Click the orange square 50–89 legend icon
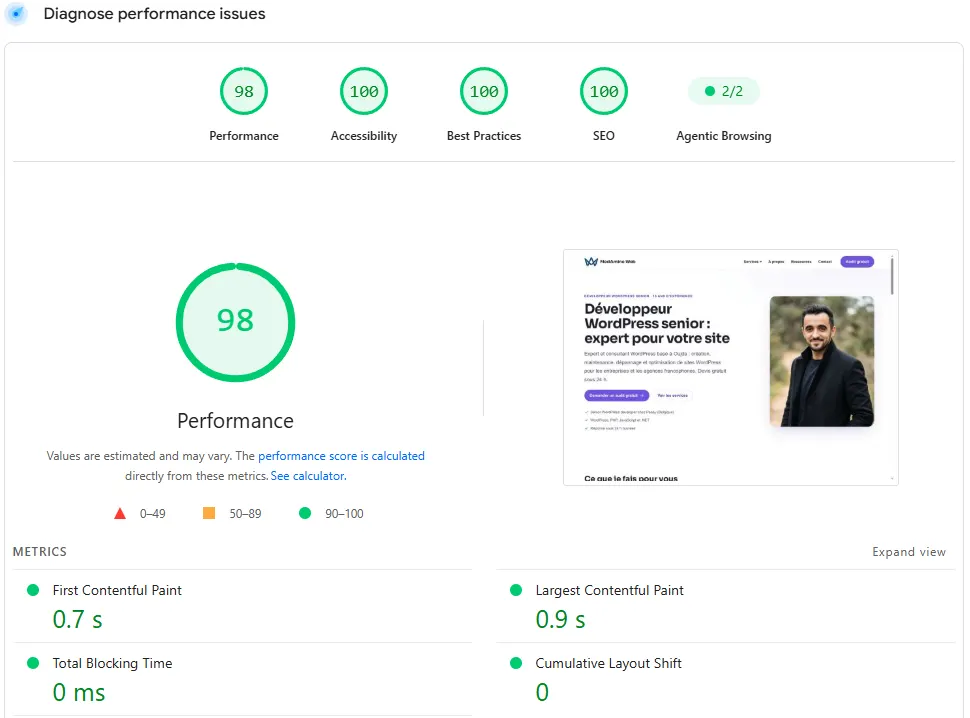 (x=209, y=513)
